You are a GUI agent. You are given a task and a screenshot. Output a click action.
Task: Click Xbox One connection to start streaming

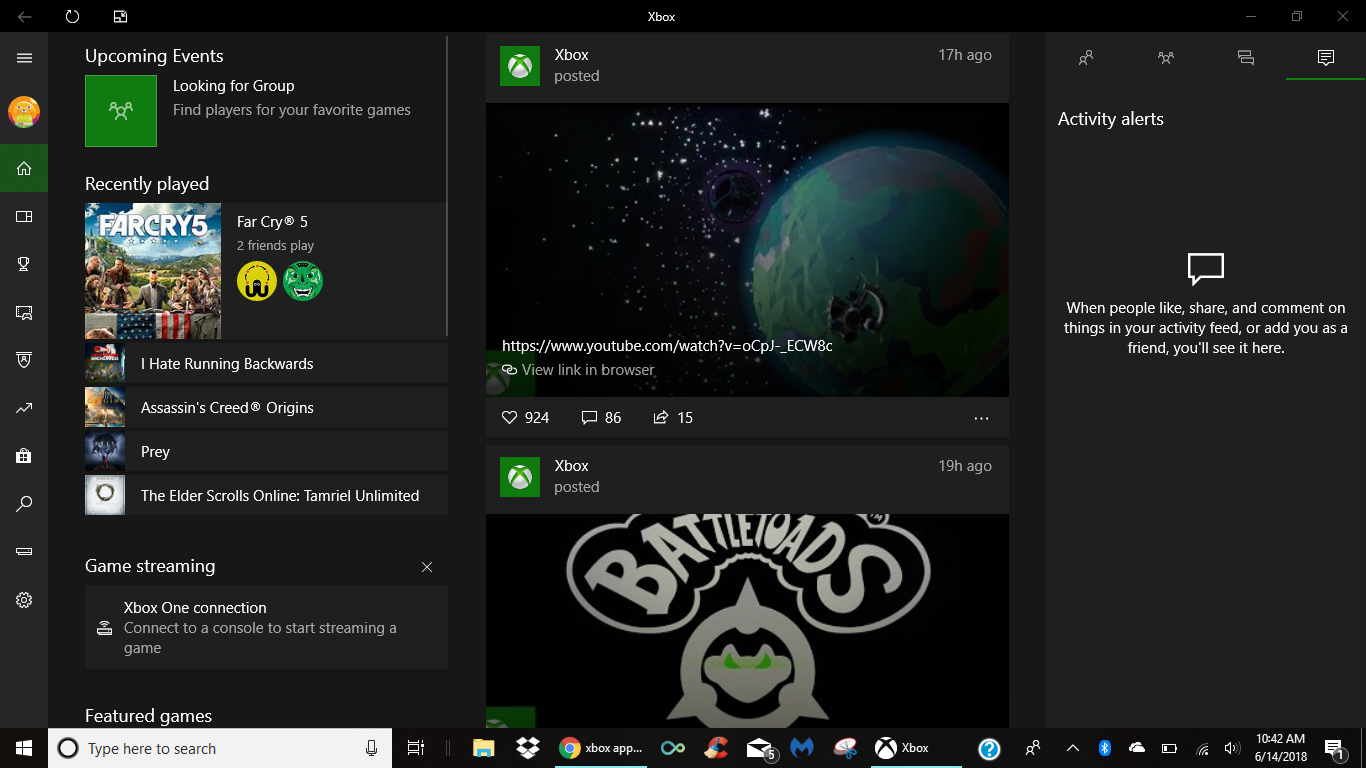[x=266, y=627]
